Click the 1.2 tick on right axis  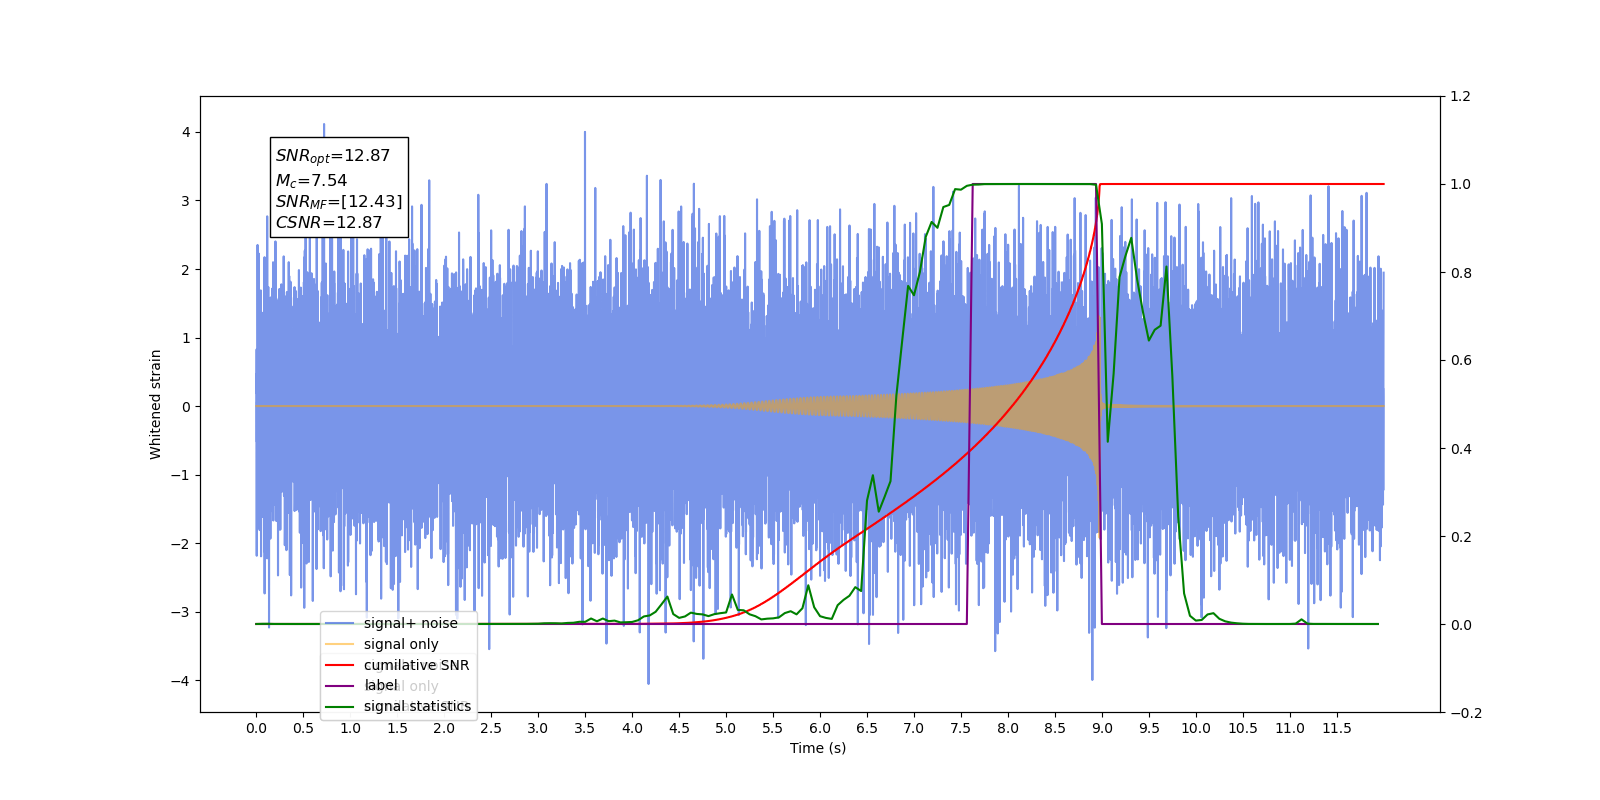[1460, 97]
